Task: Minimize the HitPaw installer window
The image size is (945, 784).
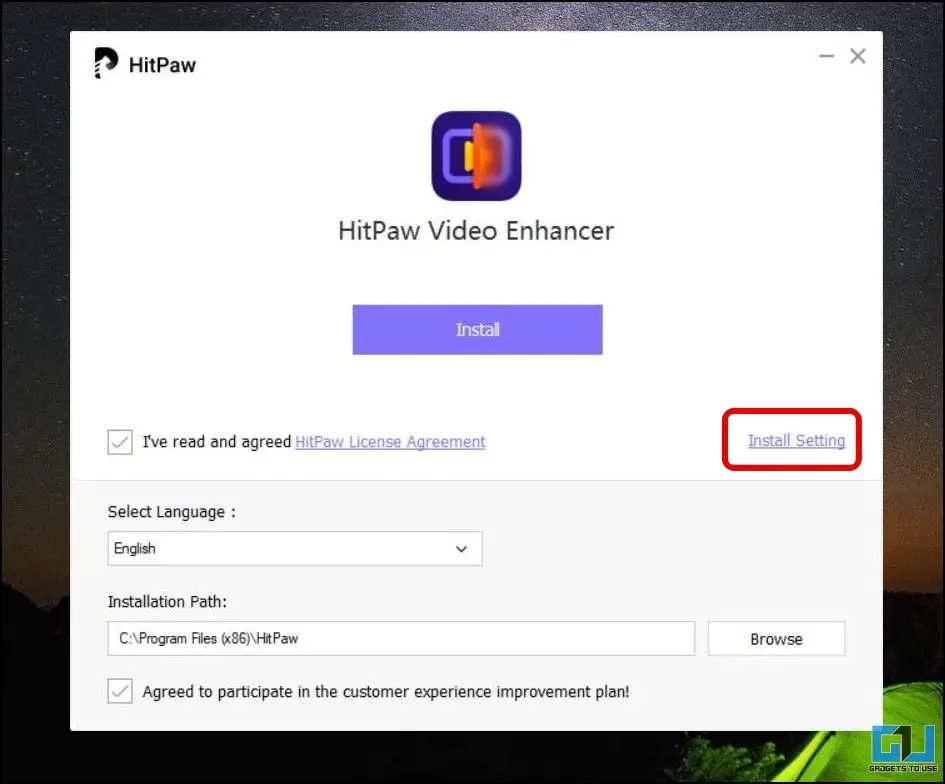Action: pos(826,56)
